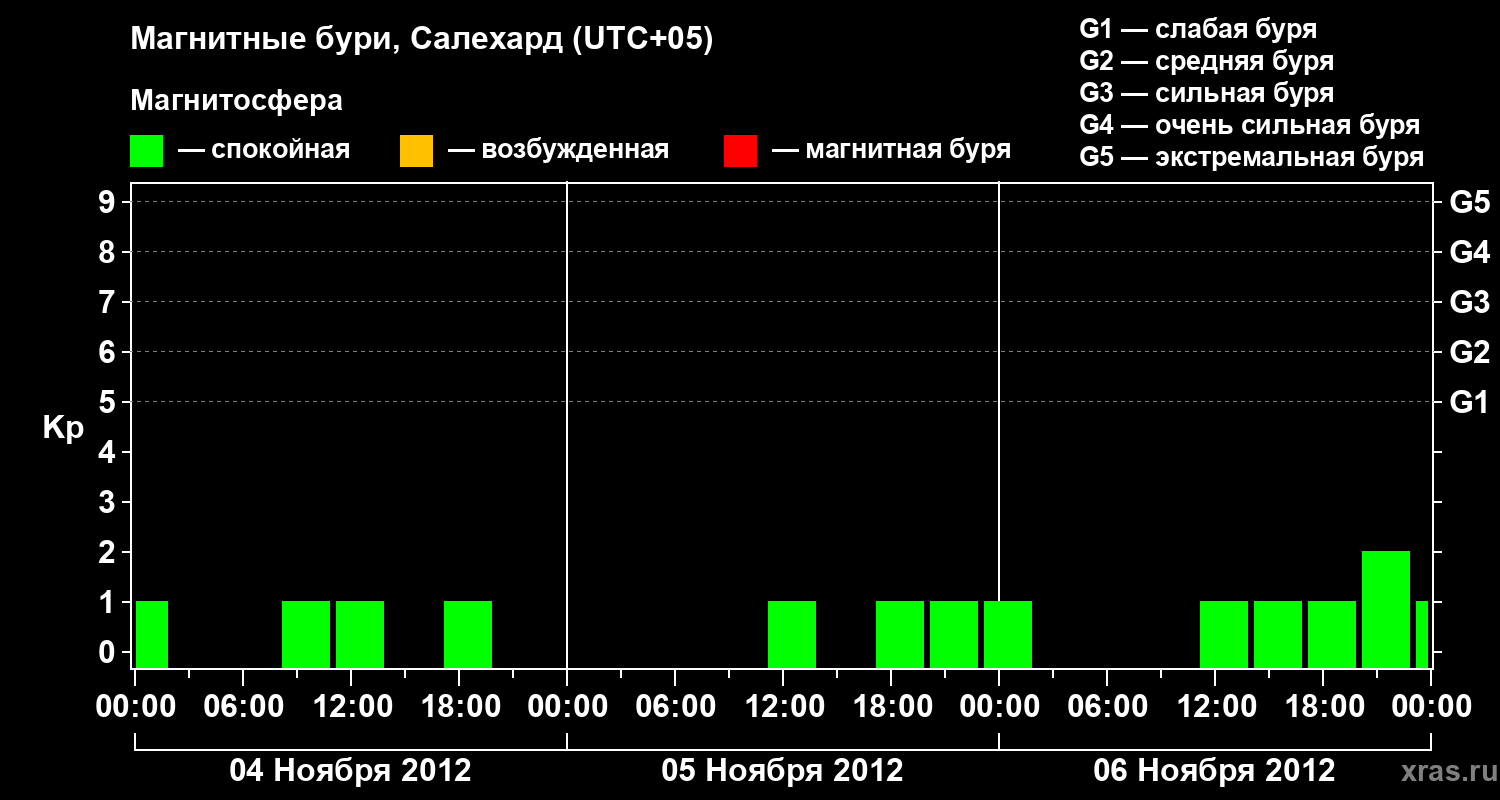Click the orange 'возбужденная' legend swatch

(x=416, y=151)
